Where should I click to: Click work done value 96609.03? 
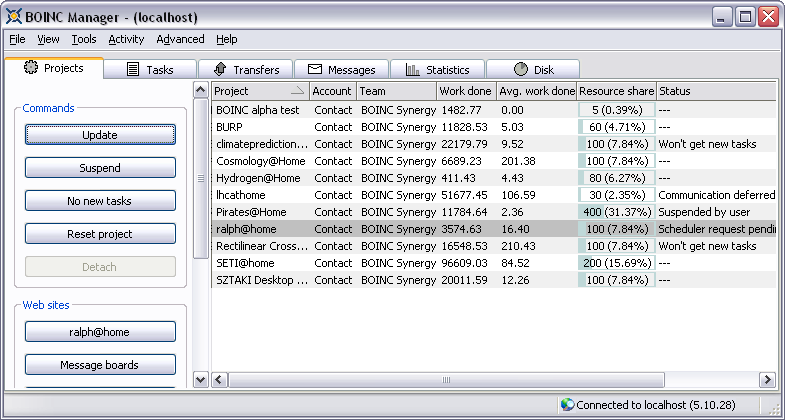(464, 263)
